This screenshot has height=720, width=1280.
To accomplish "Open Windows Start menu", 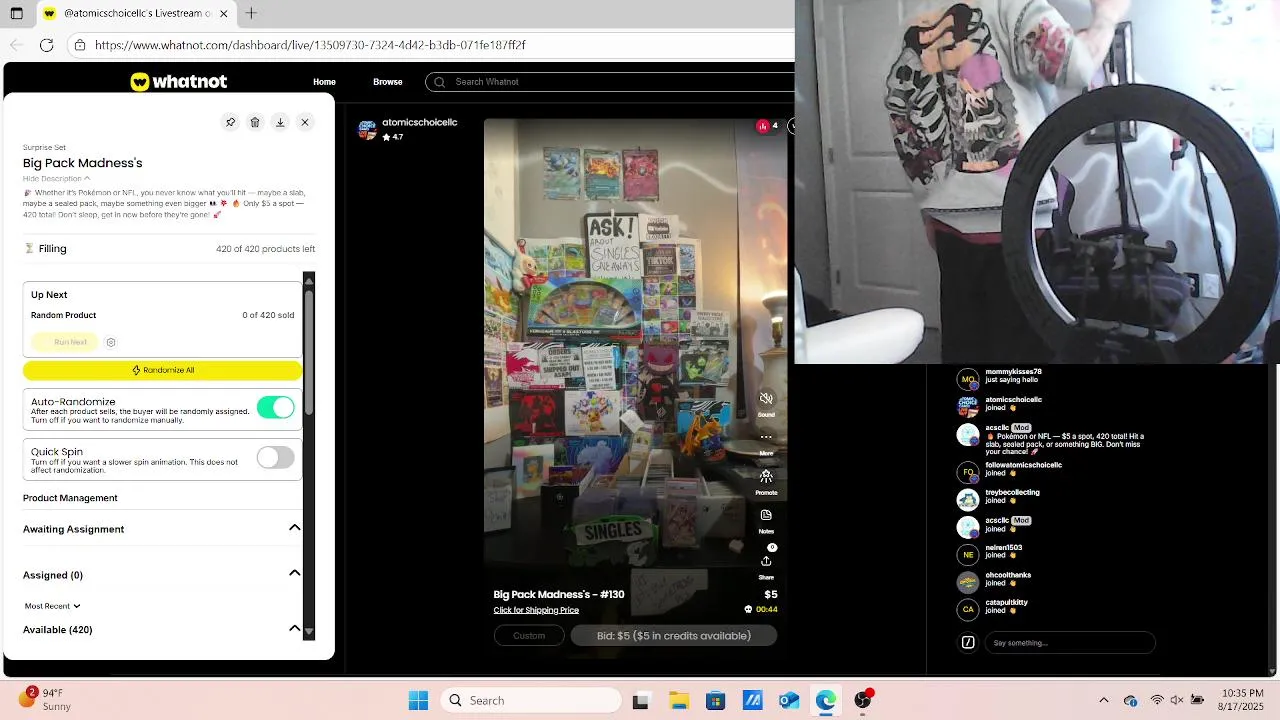I will [x=418, y=701].
